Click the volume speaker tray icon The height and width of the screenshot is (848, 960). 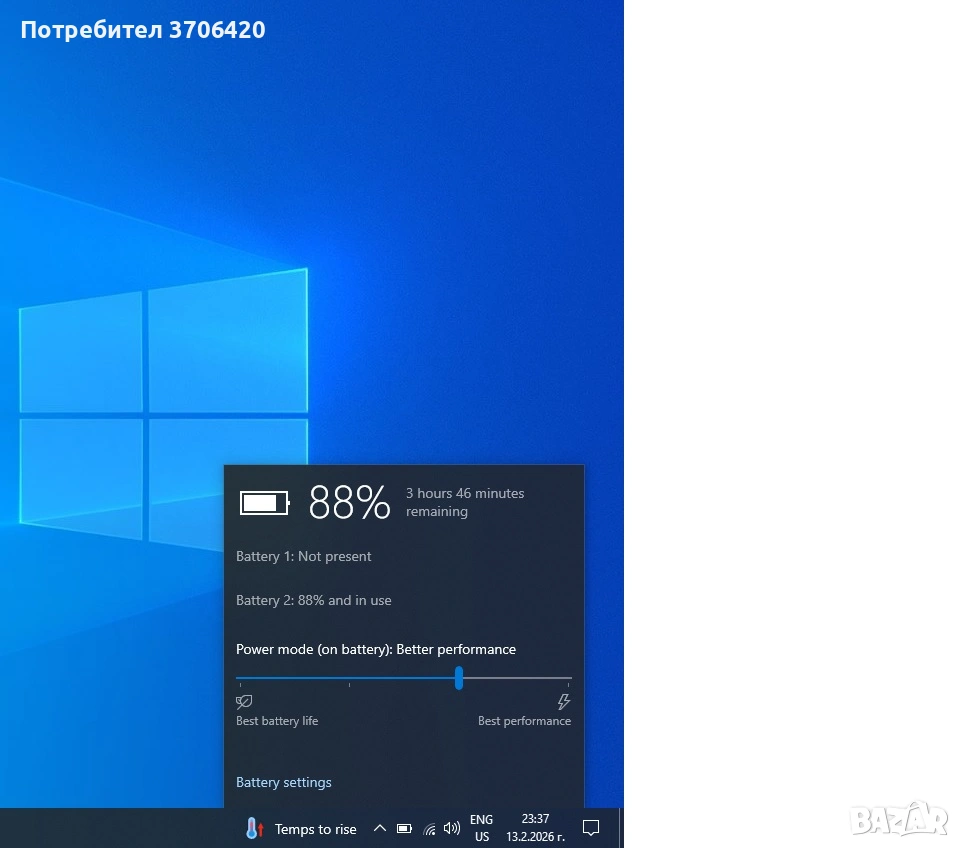point(452,828)
